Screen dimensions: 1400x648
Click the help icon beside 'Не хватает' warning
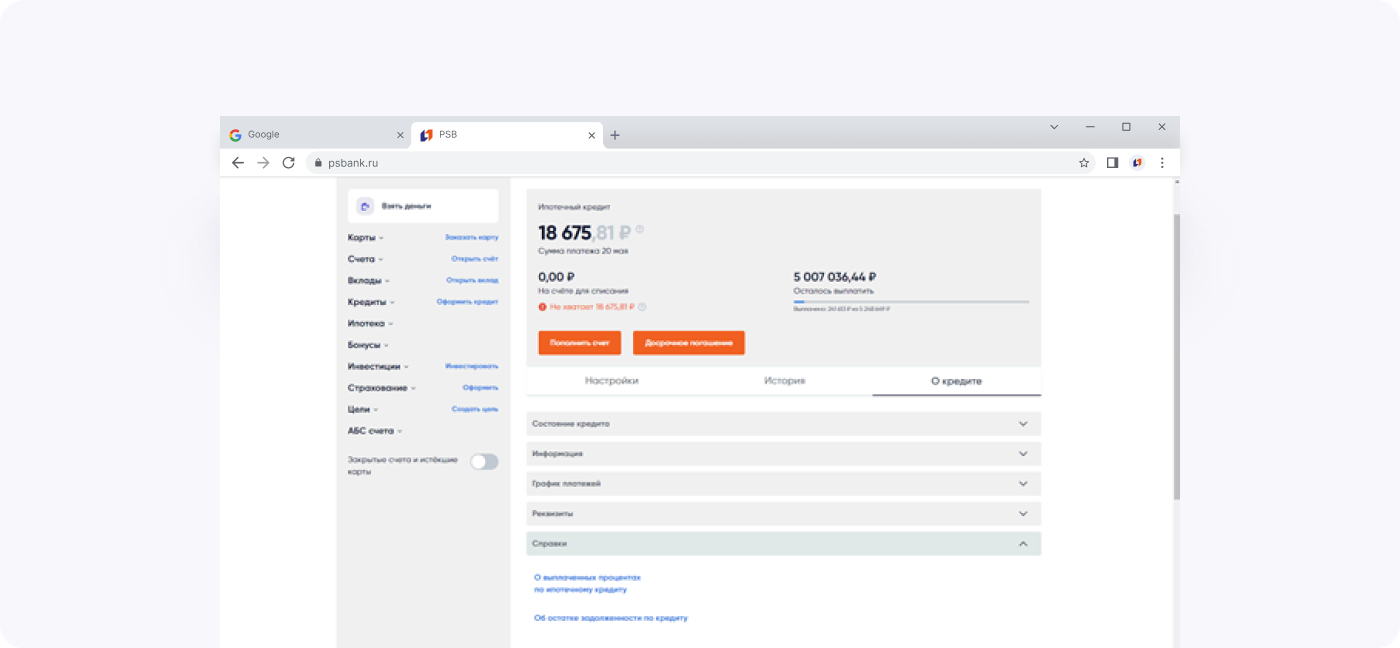pos(642,307)
